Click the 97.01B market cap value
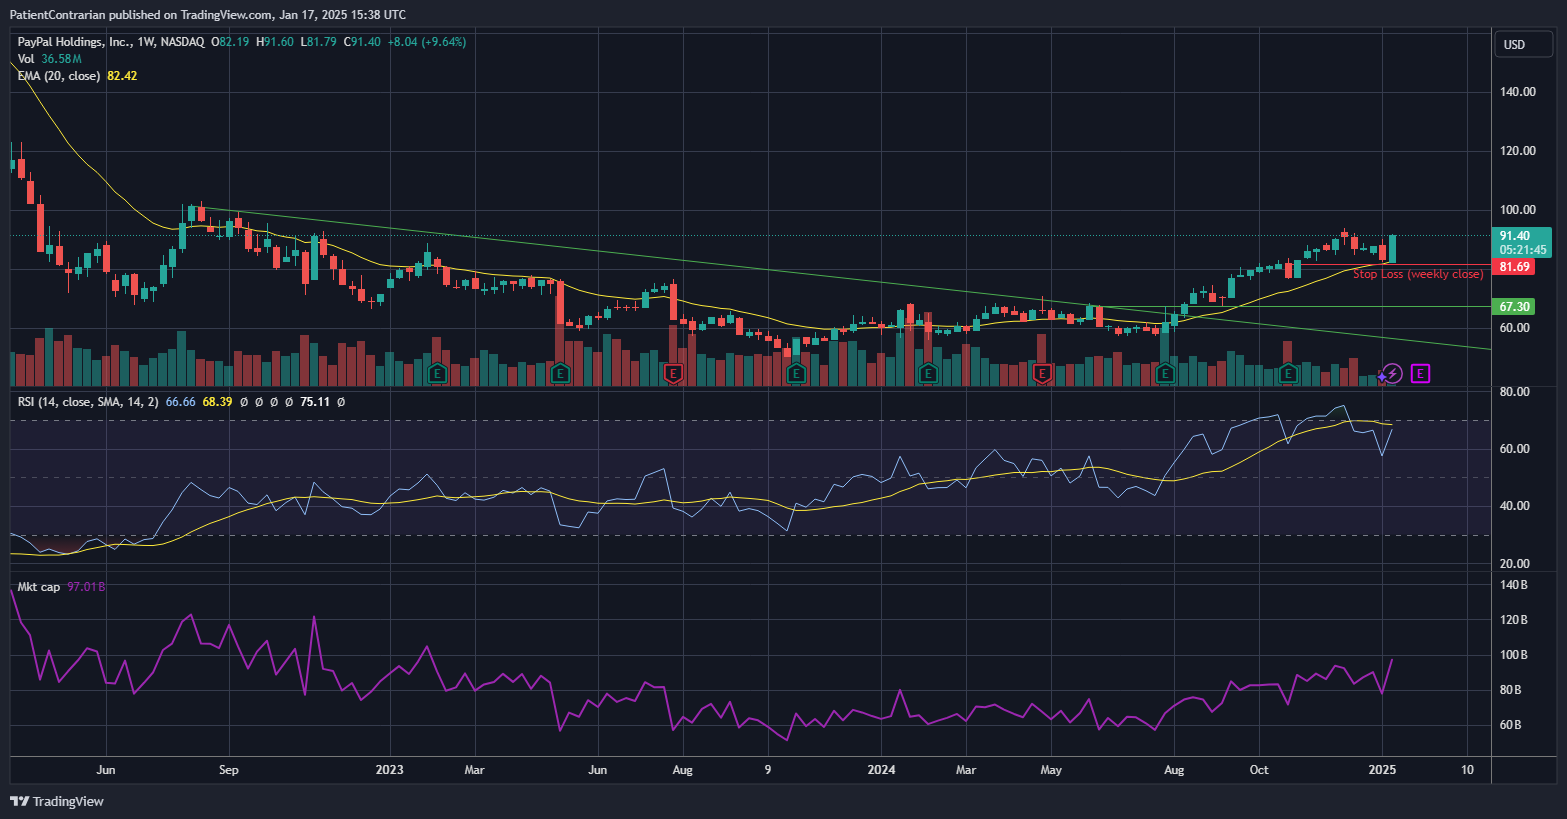This screenshot has width=1567, height=819. pyautogui.click(x=86, y=587)
